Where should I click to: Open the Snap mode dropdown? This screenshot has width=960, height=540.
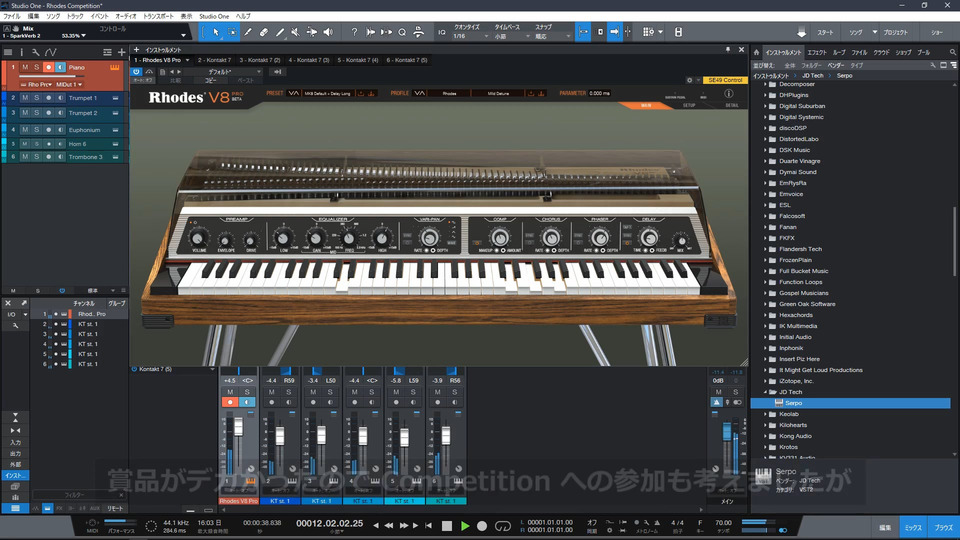pyautogui.click(x=552, y=37)
